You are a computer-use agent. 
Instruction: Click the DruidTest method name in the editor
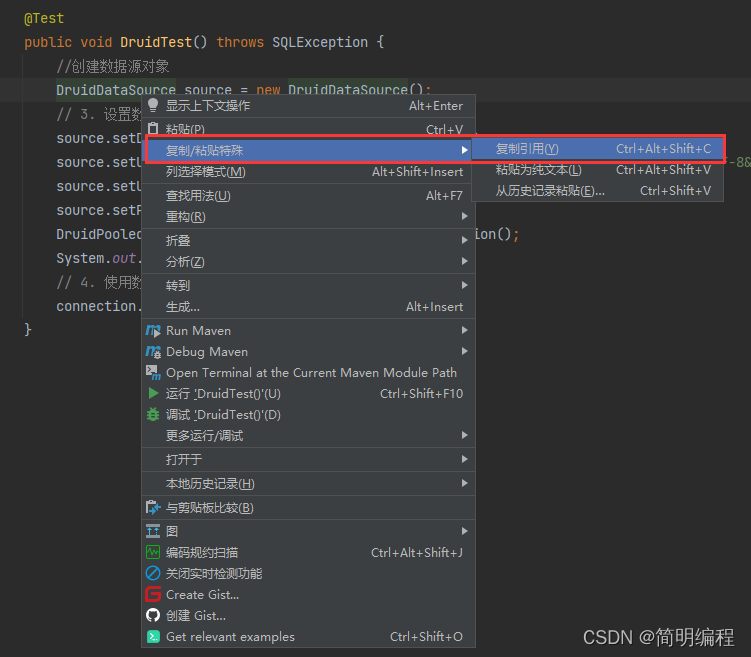click(156, 42)
